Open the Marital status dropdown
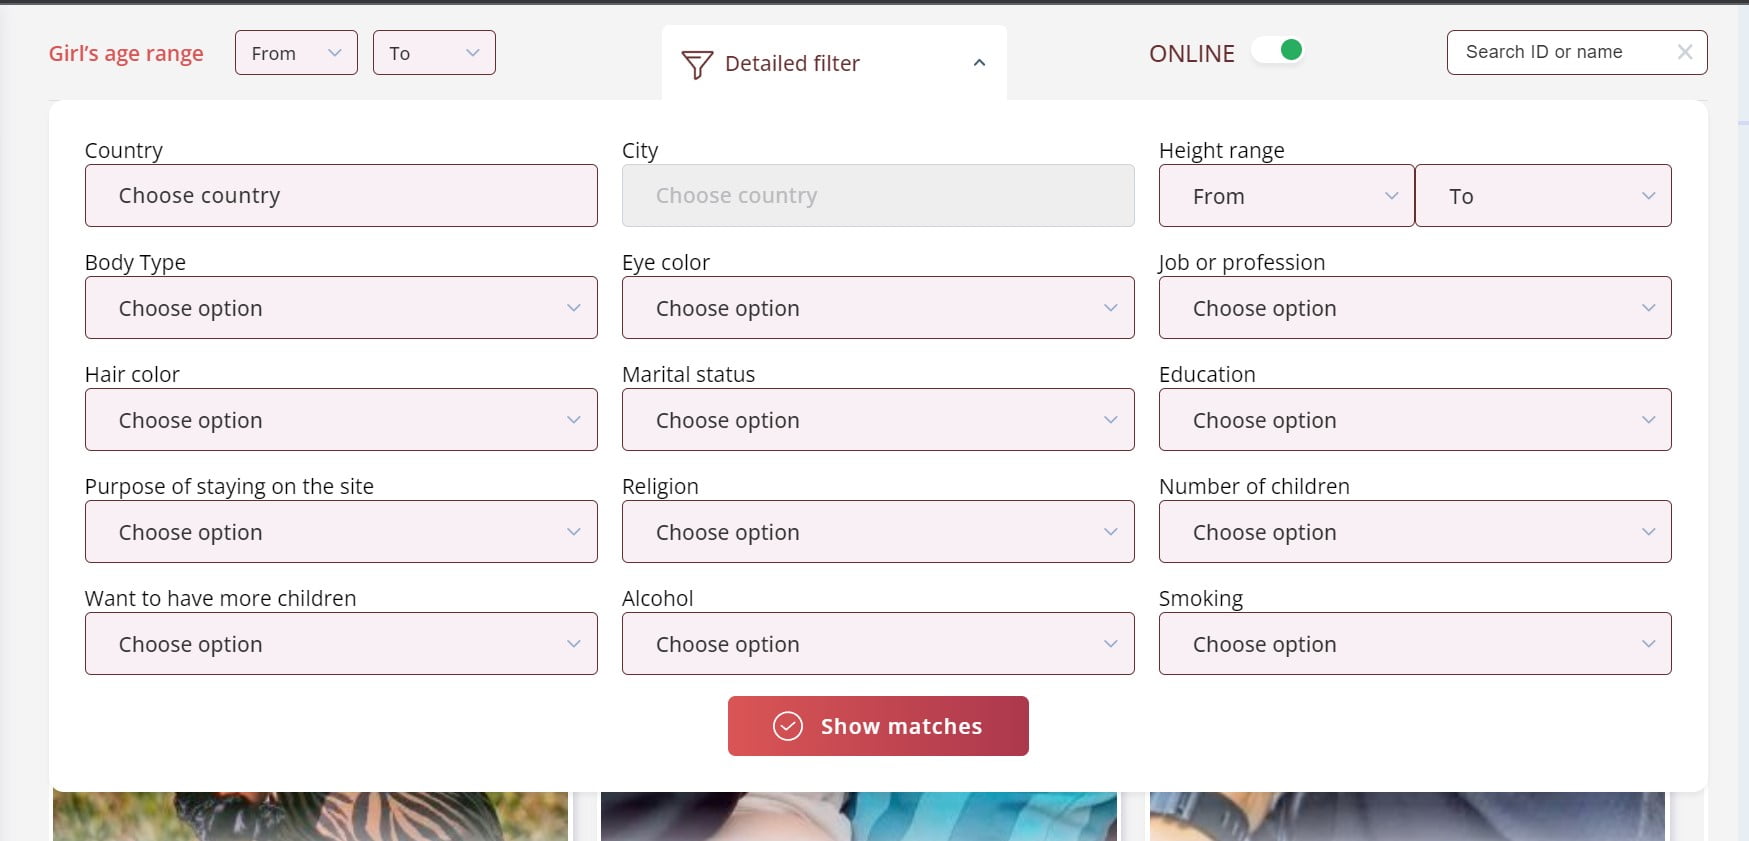 pos(878,420)
